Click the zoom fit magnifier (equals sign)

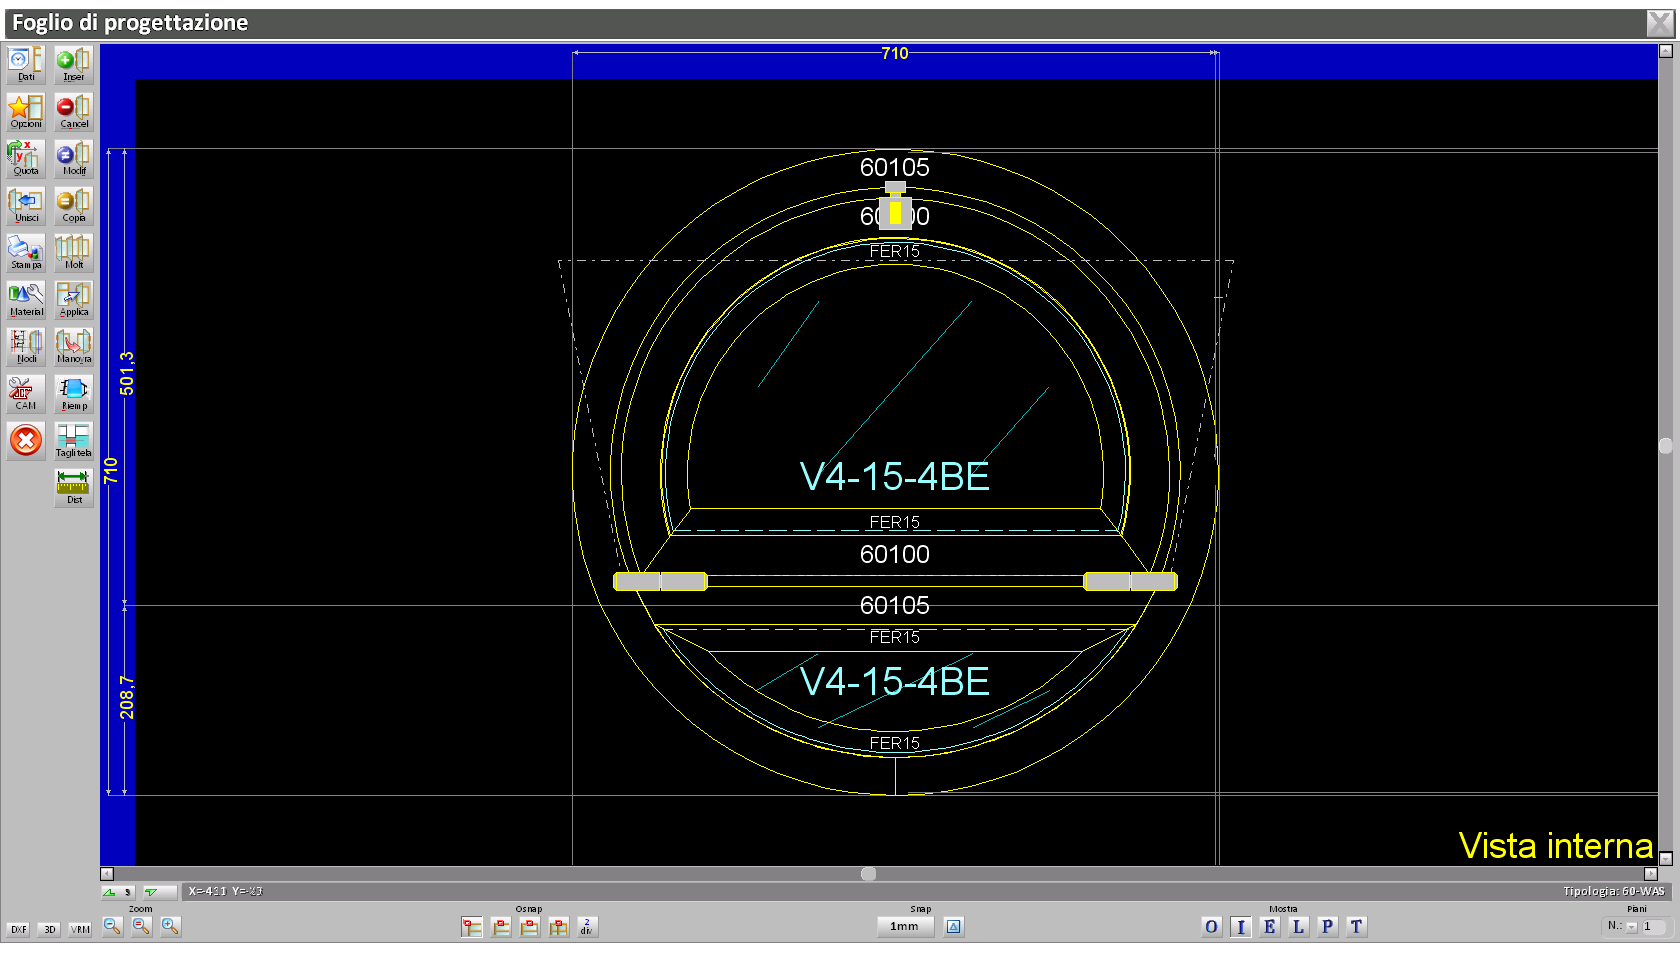(141, 927)
